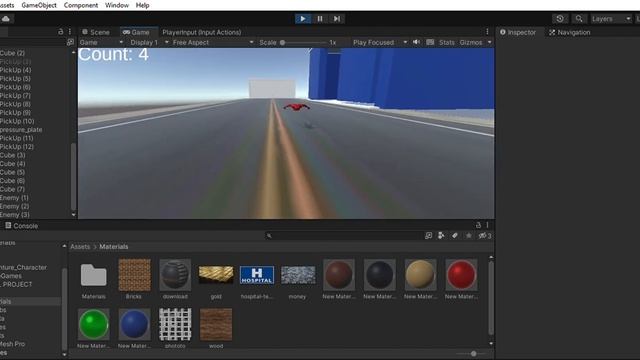The image size is (640, 360).
Task: Open the Window menu
Action: (117, 5)
